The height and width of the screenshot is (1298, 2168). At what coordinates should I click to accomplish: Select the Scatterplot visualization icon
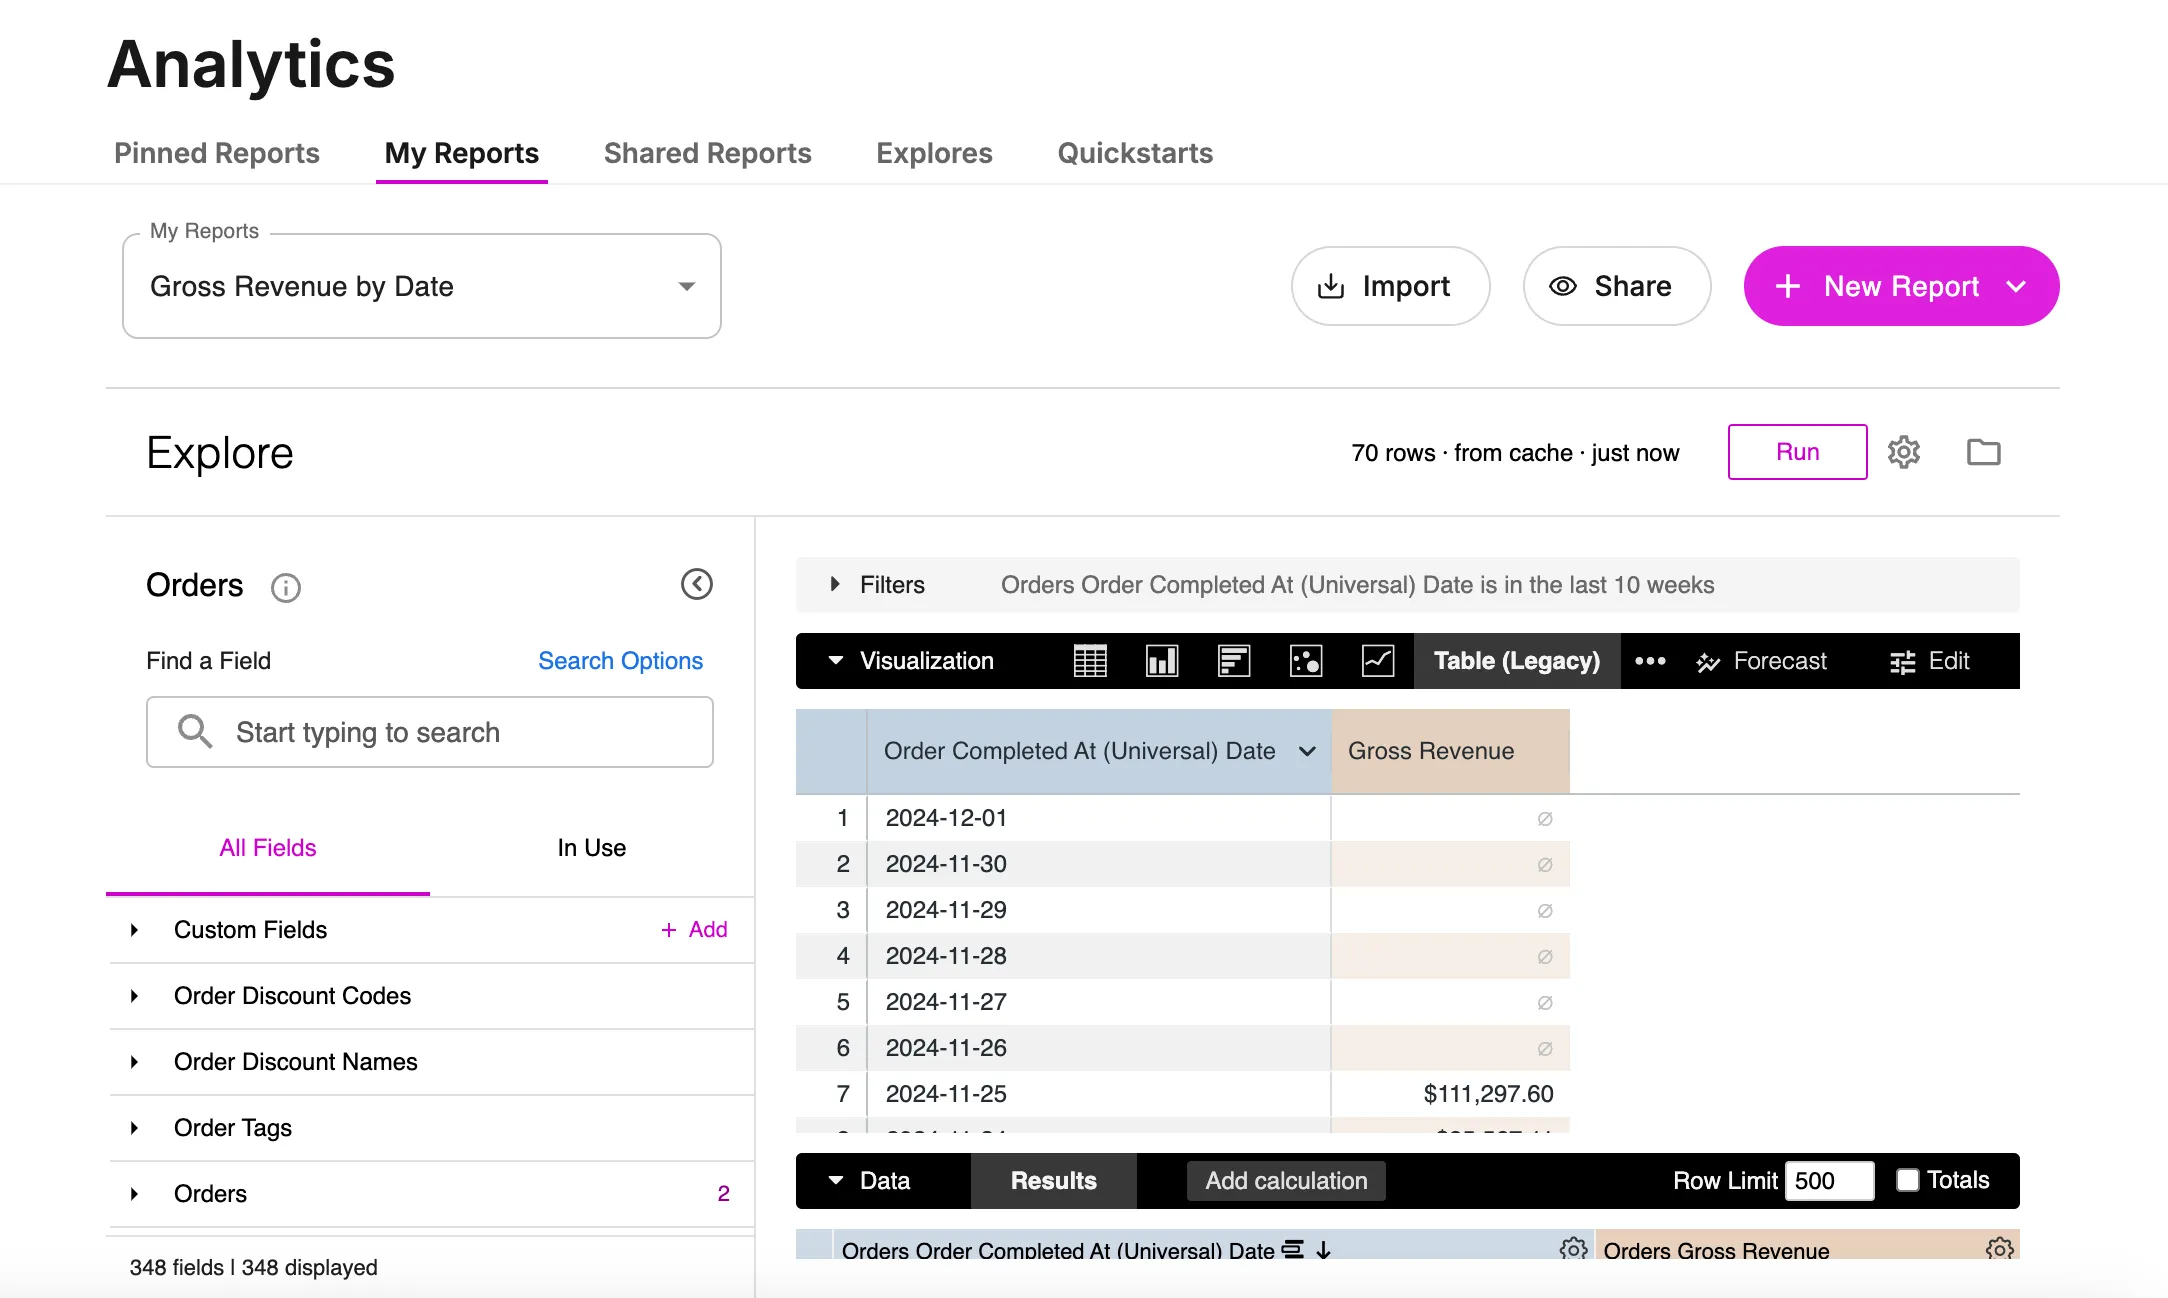click(x=1306, y=661)
